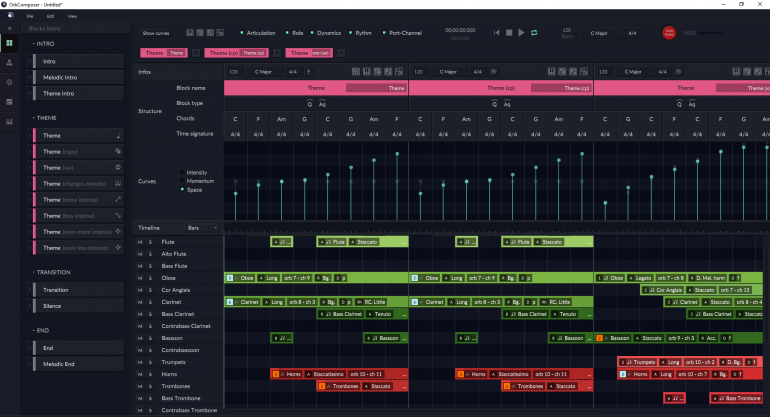
Task: Toggle loop playback icon
Action: (534, 32)
